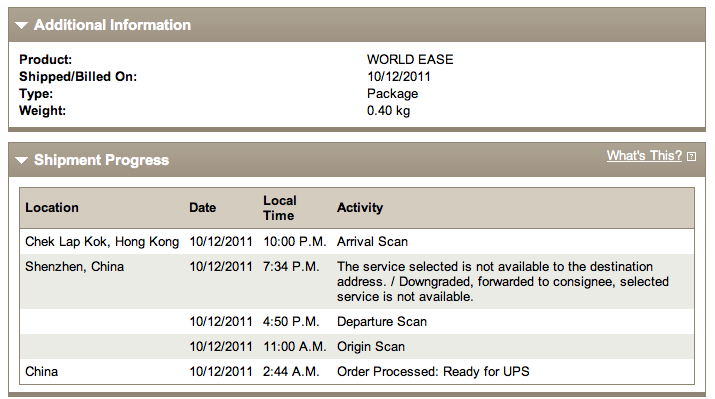The width and height of the screenshot is (715, 399).
Task: Select the Location column header
Action: coord(52,207)
